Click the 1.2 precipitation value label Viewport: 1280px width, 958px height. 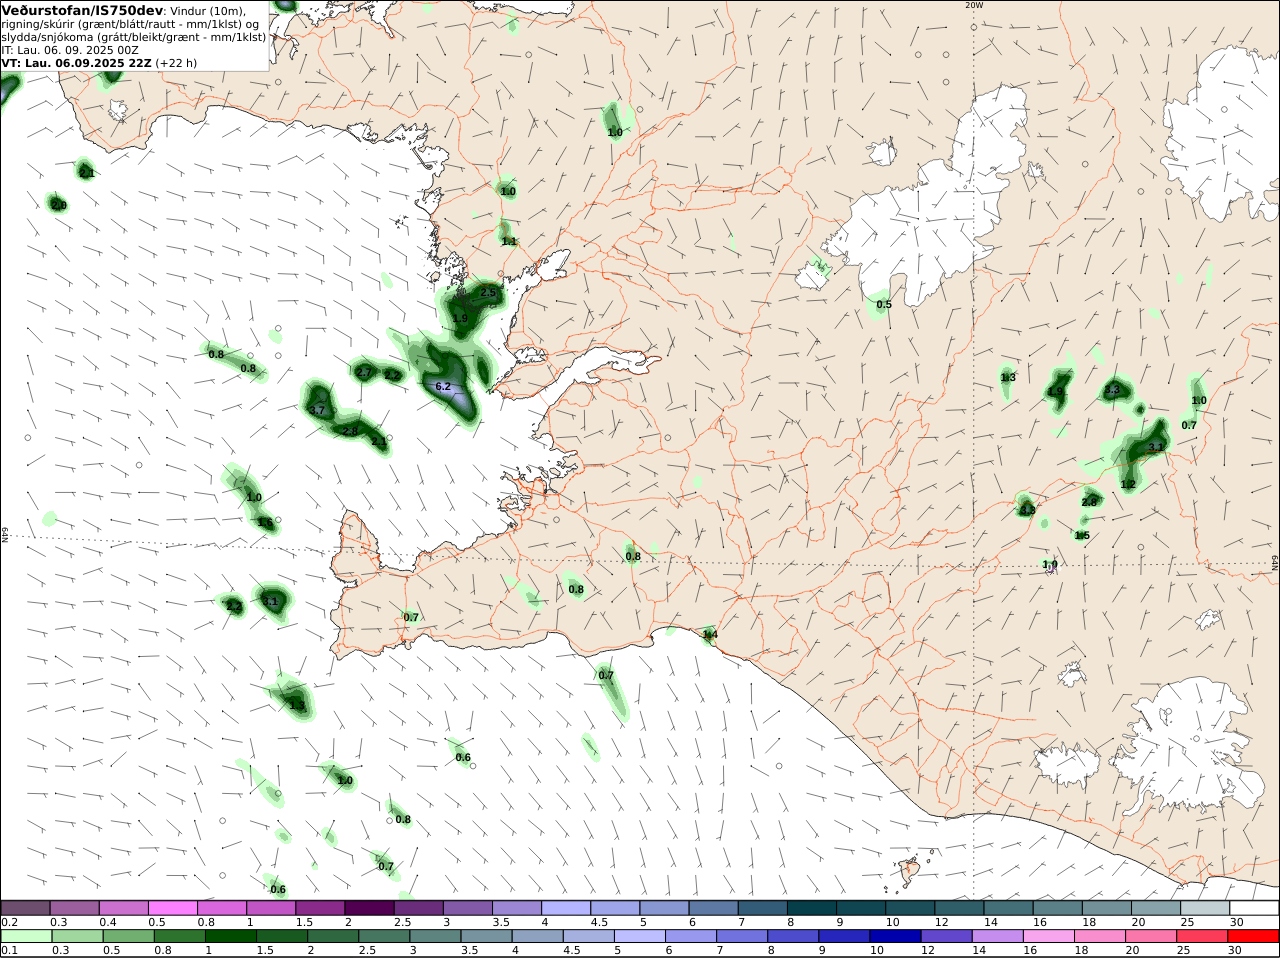click(x=1128, y=484)
